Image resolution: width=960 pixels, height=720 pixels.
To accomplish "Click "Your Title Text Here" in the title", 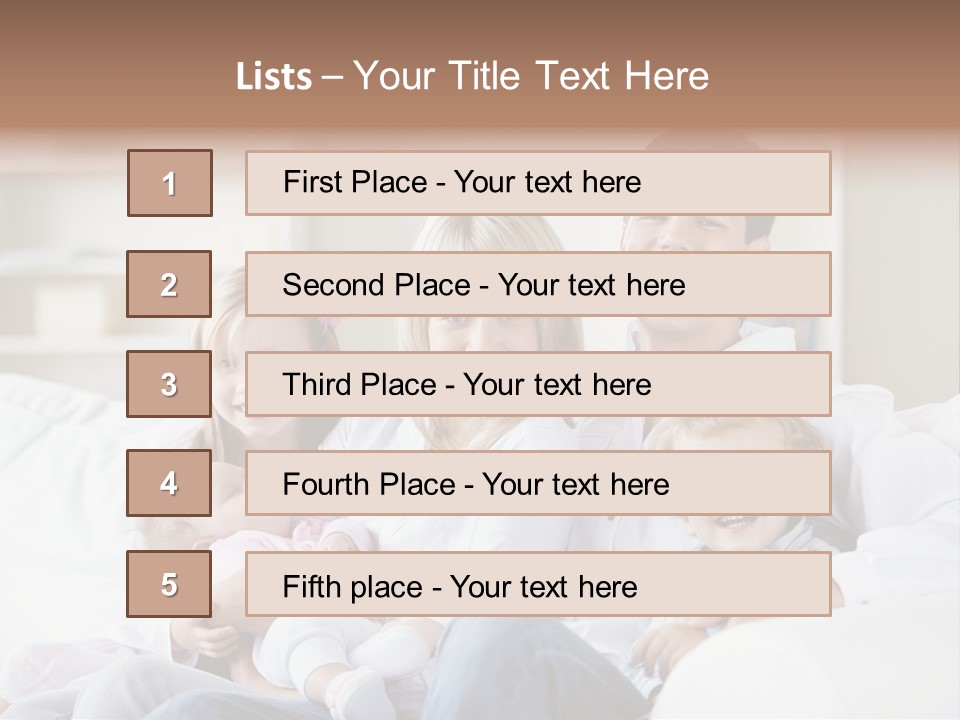I will click(x=531, y=76).
